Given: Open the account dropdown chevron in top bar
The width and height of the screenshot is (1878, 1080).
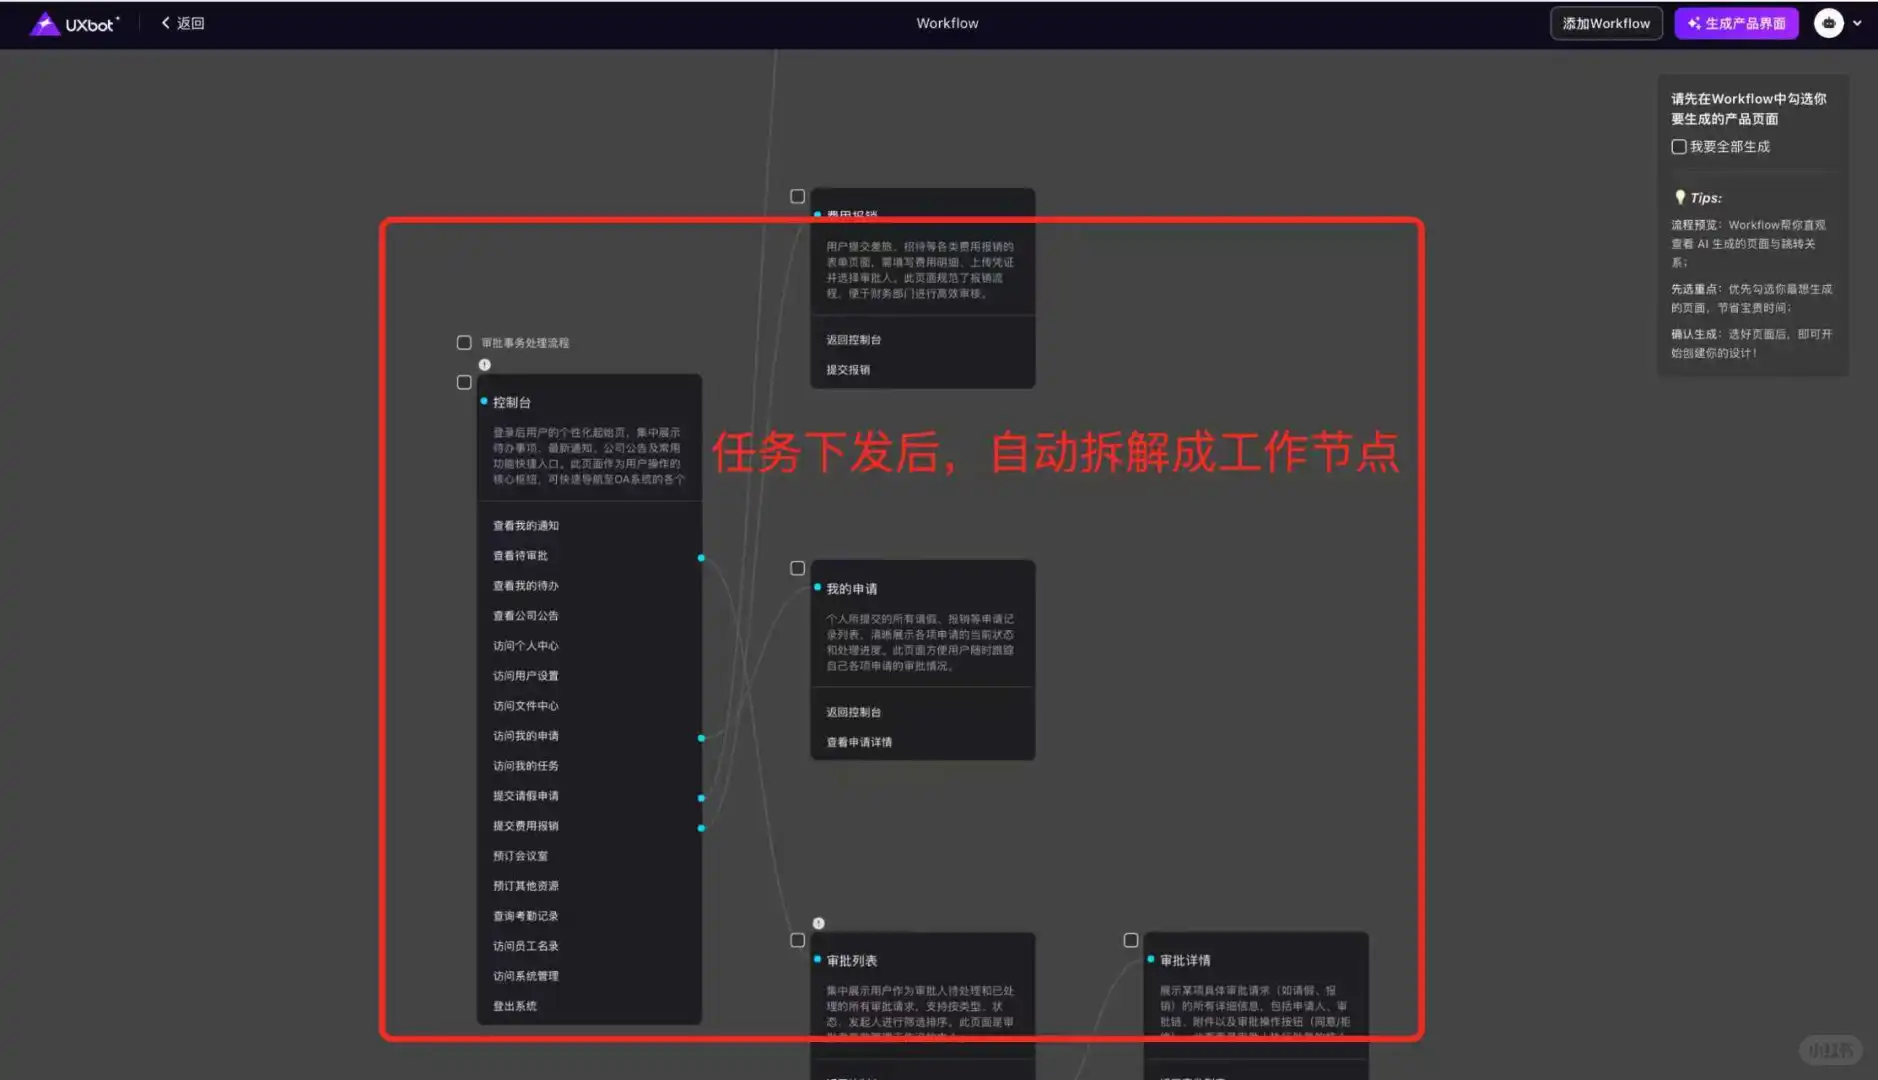Looking at the screenshot, I should point(1856,22).
